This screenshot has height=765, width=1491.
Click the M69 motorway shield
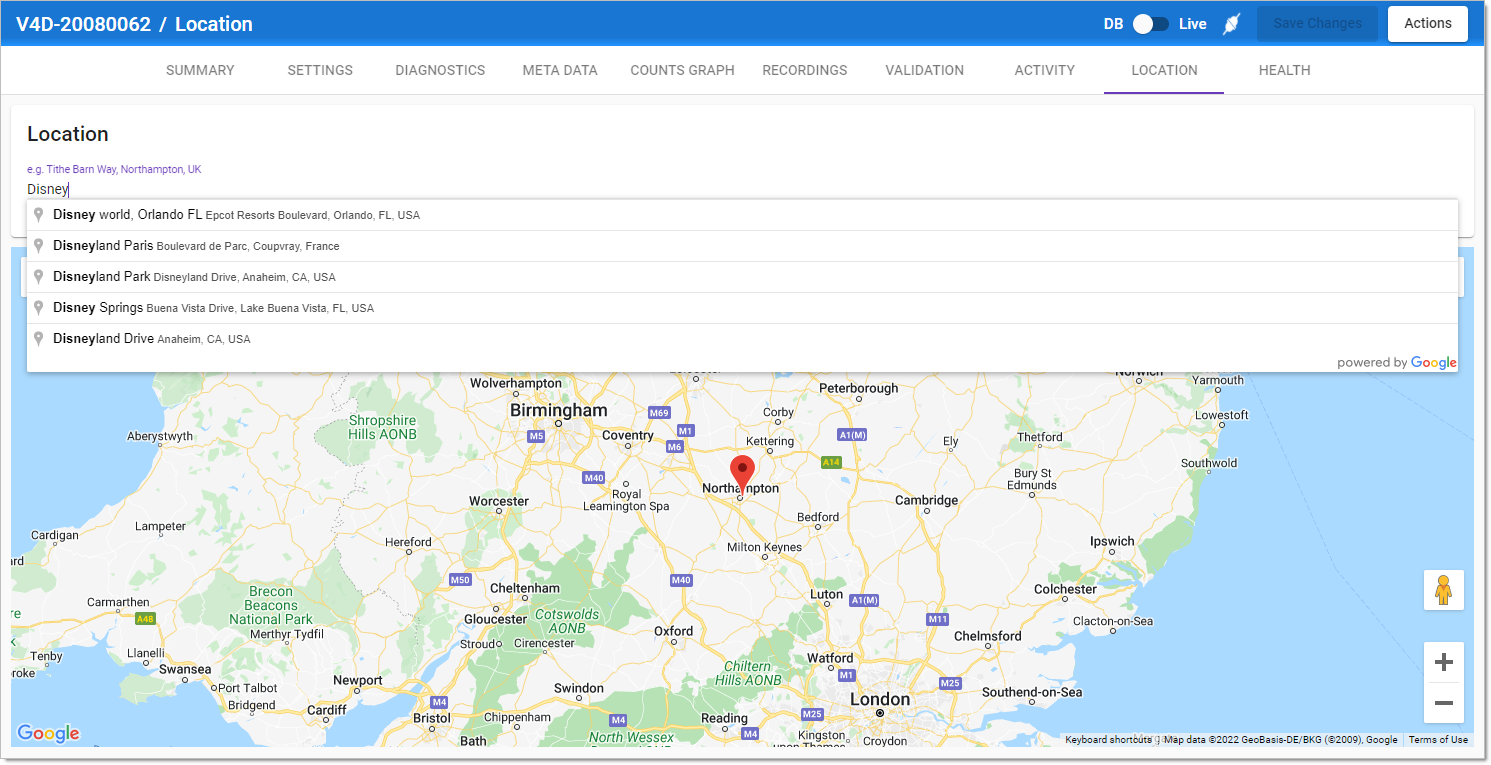click(659, 413)
